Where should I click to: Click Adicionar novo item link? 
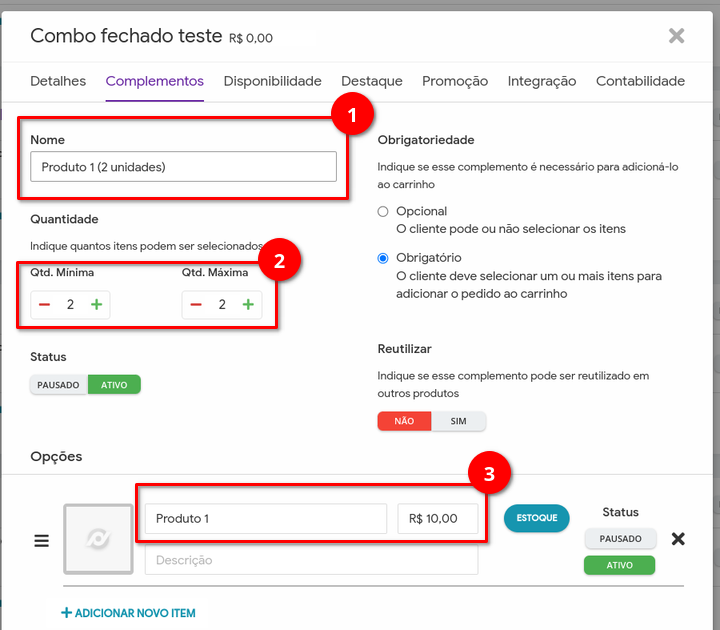128,613
